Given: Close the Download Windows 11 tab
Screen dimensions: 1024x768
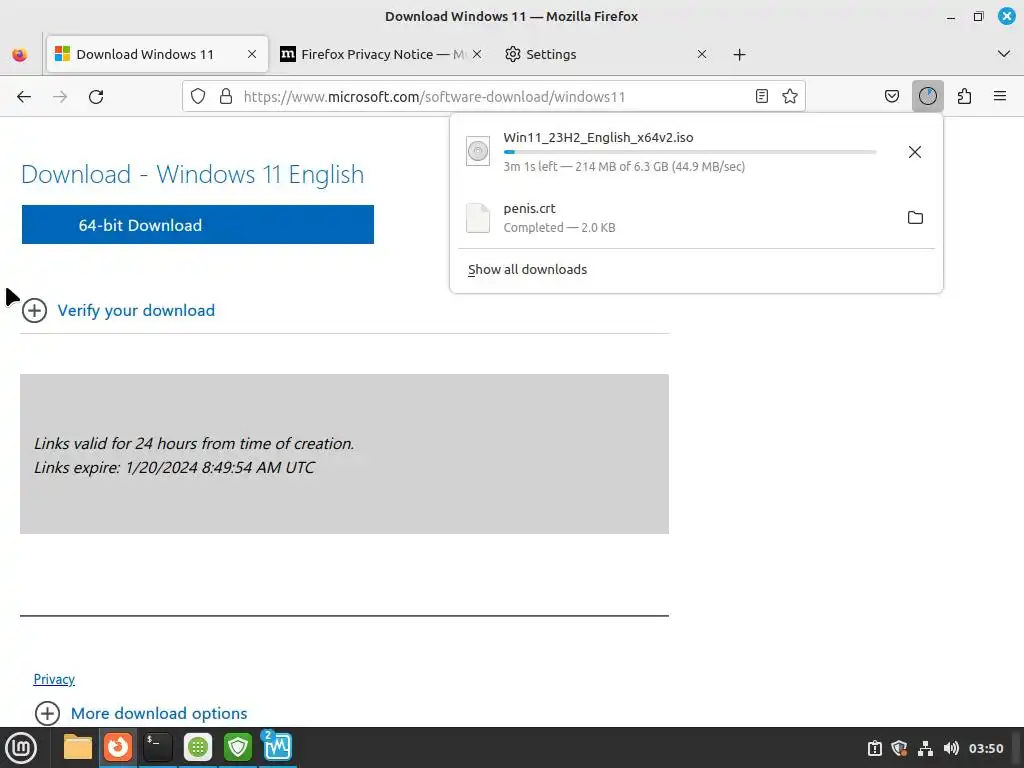Looking at the screenshot, I should tap(252, 54).
